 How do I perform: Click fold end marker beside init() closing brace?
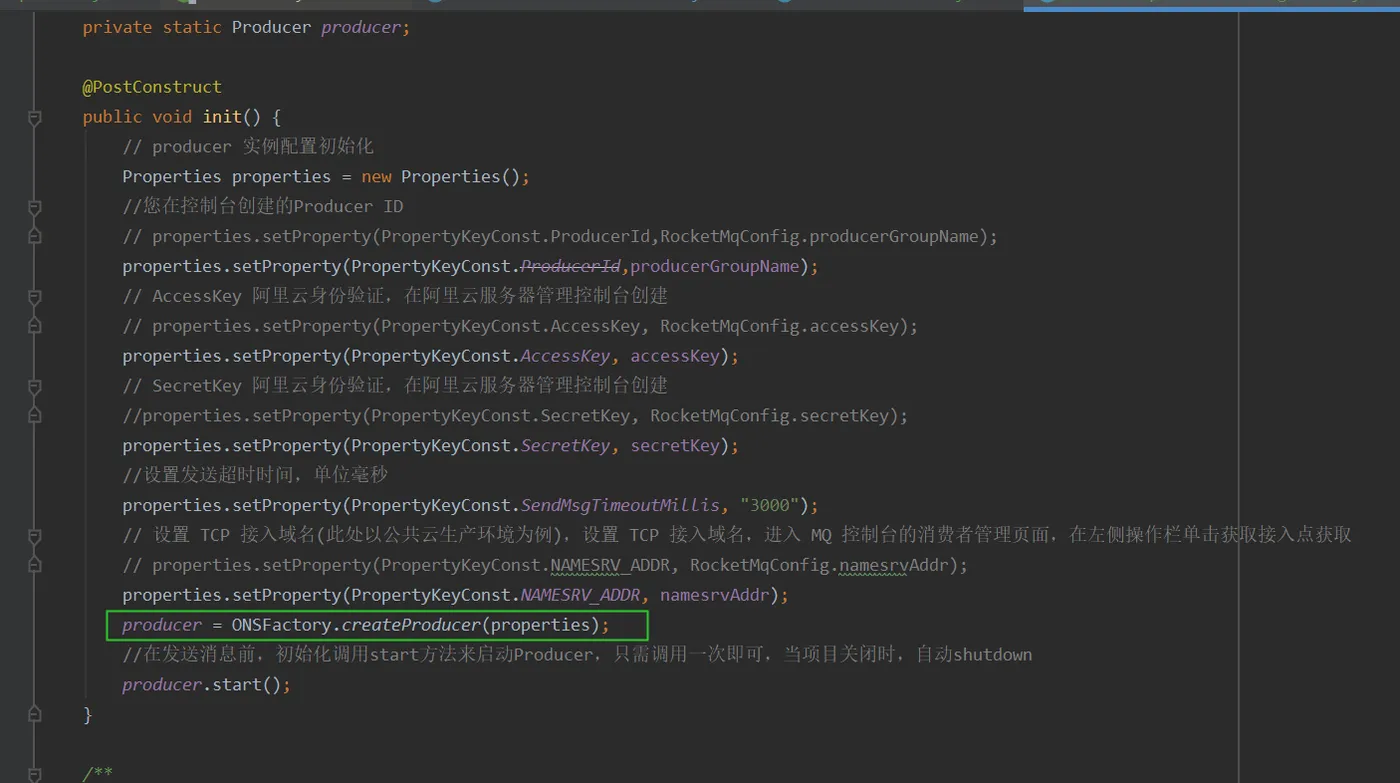click(35, 714)
